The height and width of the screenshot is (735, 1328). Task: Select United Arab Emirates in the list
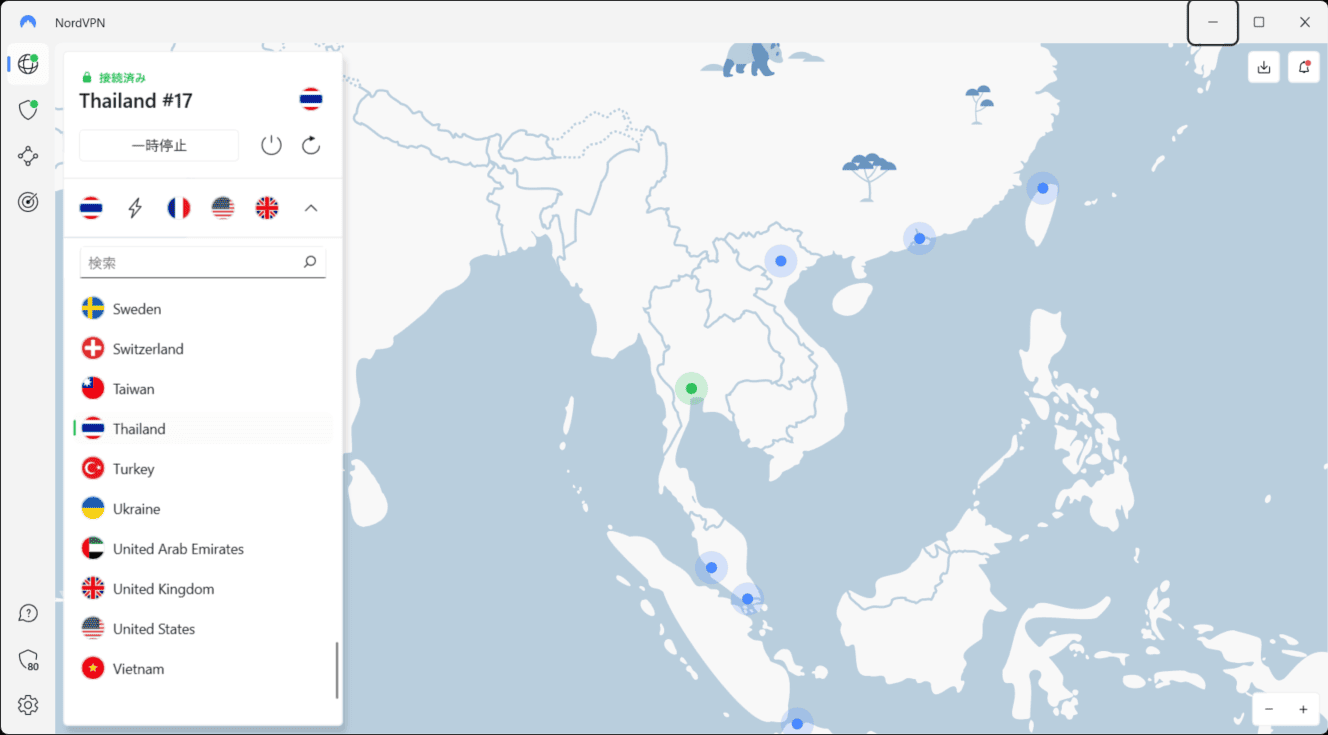pos(204,549)
